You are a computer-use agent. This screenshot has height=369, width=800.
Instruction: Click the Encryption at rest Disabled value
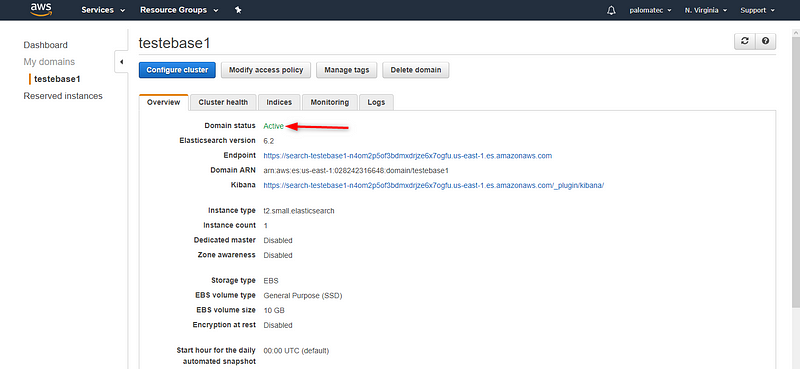click(278, 325)
